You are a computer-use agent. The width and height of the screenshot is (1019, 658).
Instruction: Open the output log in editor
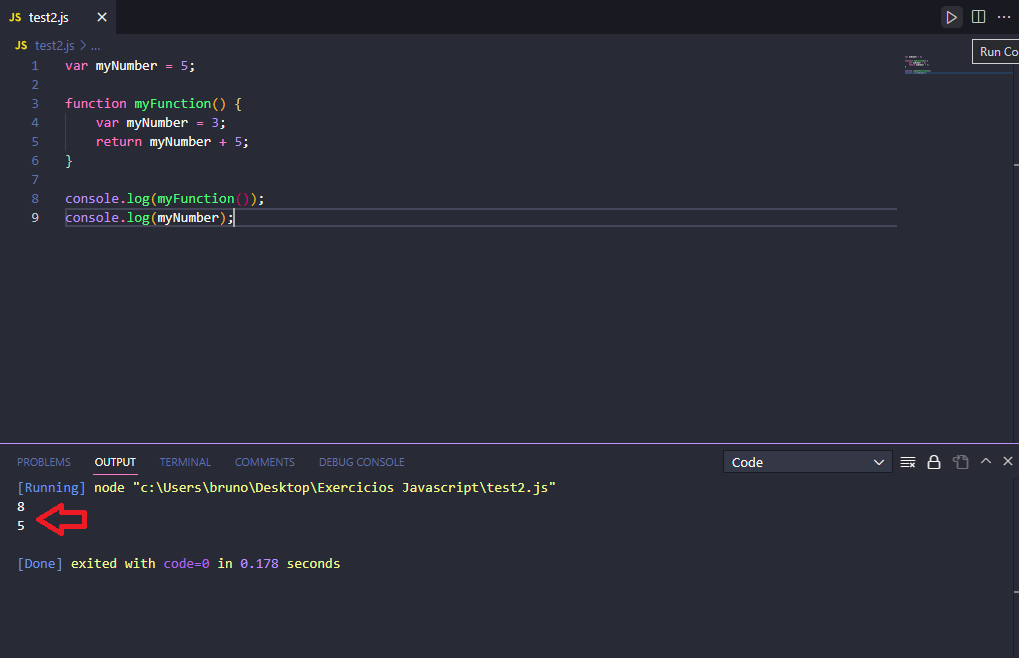tap(961, 462)
